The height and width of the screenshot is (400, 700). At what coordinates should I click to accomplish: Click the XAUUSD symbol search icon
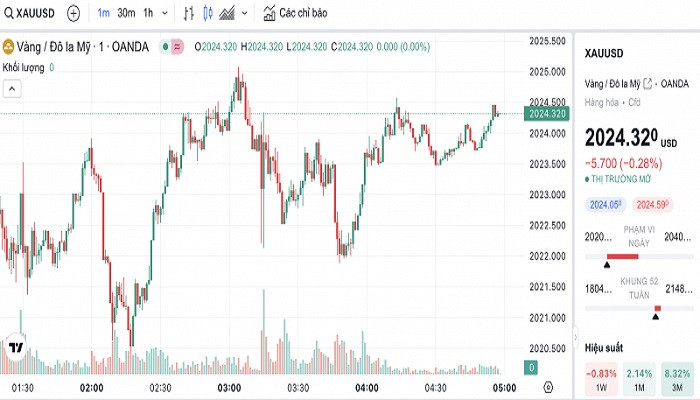[9, 14]
